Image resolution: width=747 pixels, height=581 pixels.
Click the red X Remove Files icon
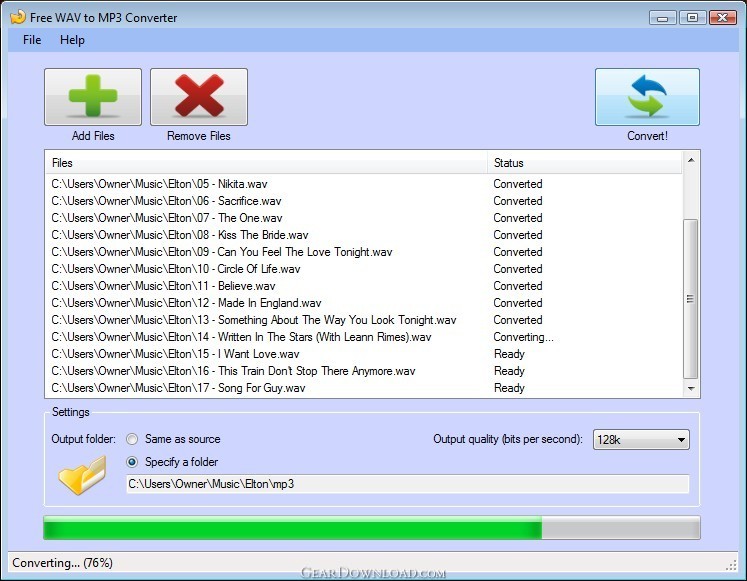pyautogui.click(x=199, y=97)
